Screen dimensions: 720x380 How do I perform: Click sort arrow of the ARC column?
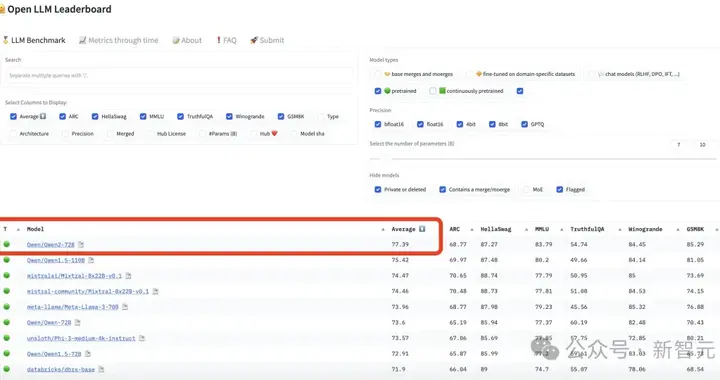[x=472, y=229]
